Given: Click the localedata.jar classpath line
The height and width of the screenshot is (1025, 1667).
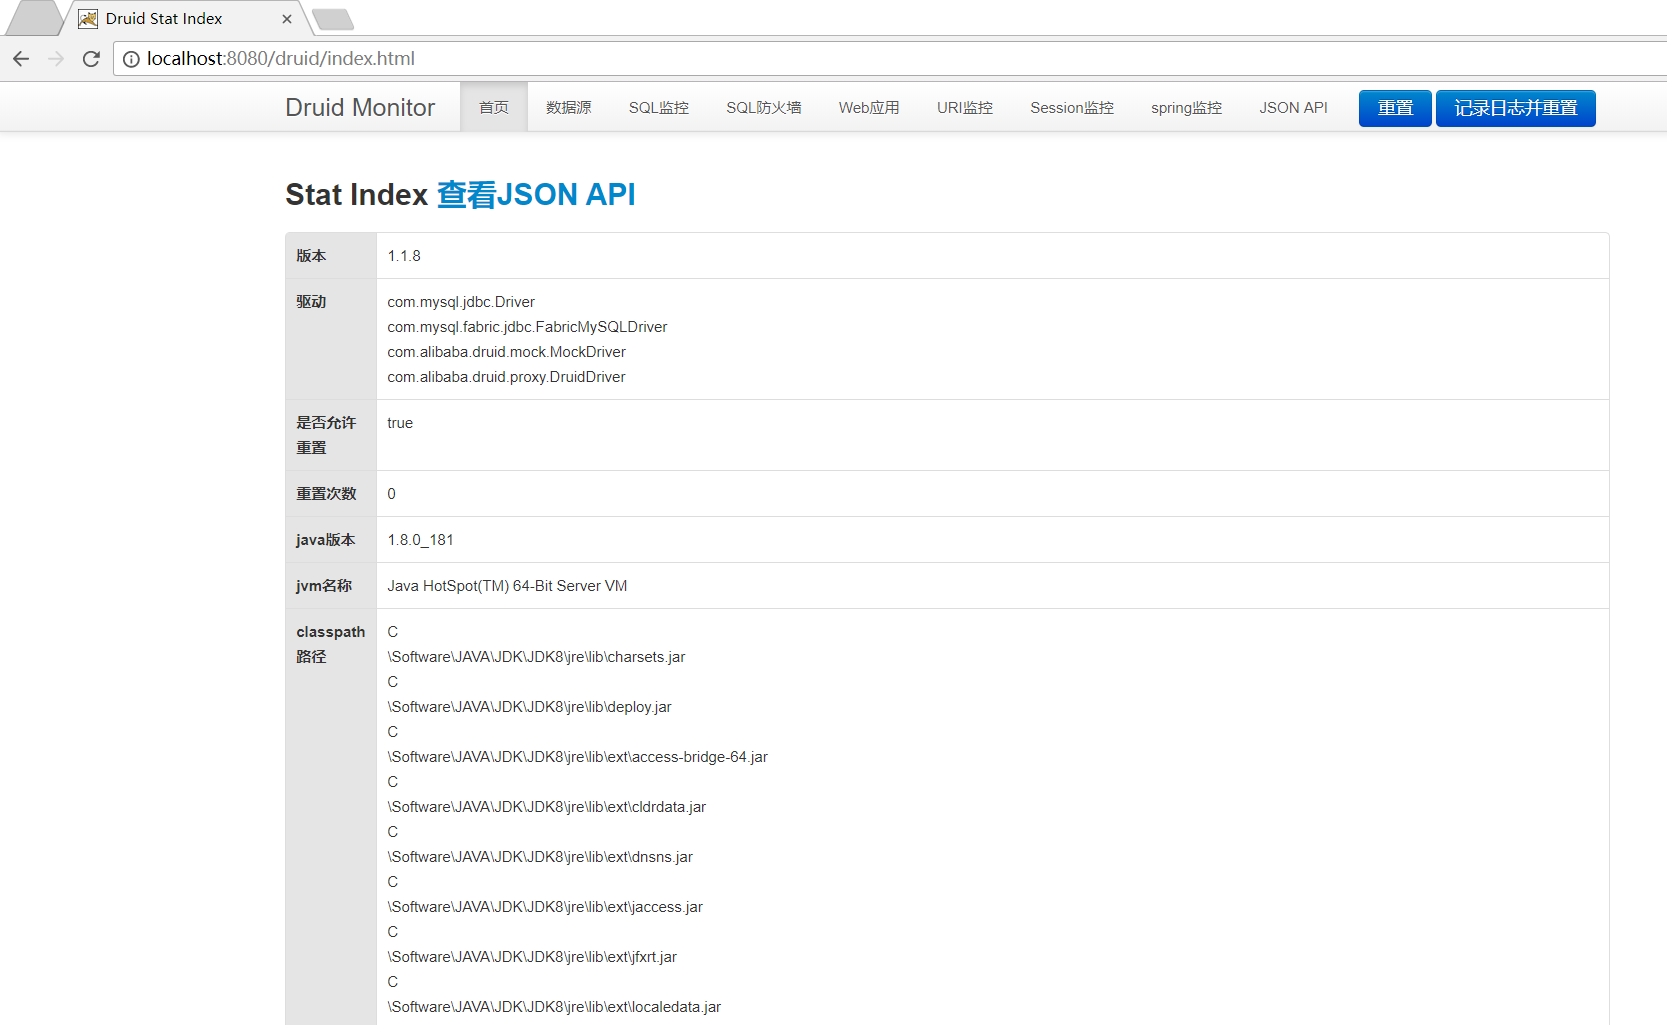Looking at the screenshot, I should pos(554,1007).
